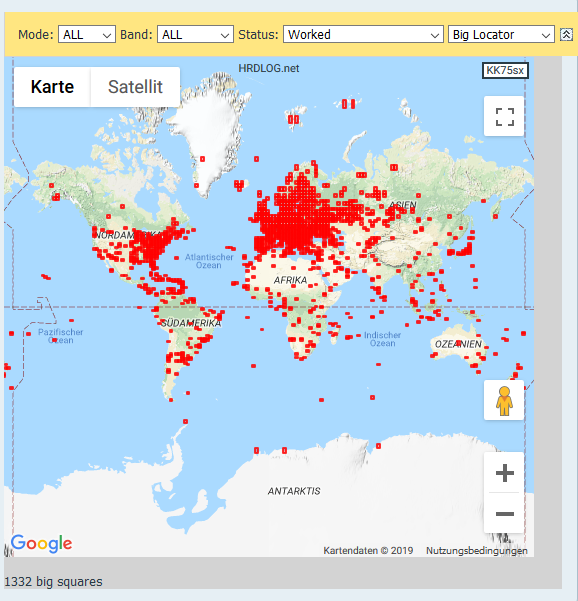Click the ANTARKTIS label on map

pos(294,491)
